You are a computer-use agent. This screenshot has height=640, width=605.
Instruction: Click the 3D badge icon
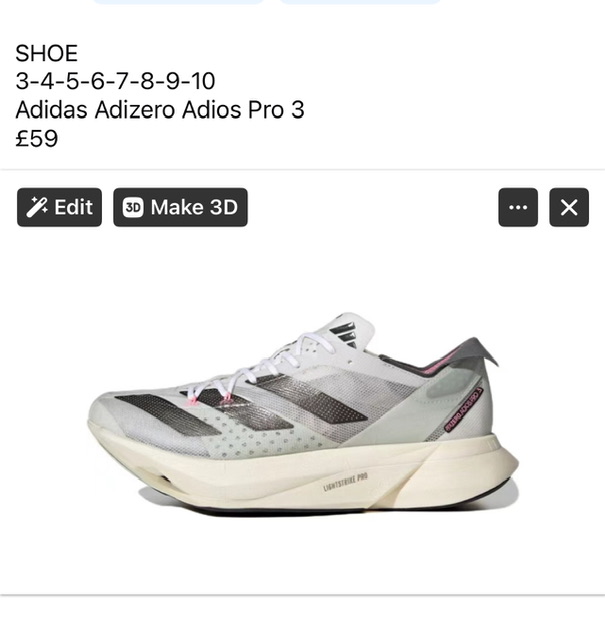click(133, 207)
